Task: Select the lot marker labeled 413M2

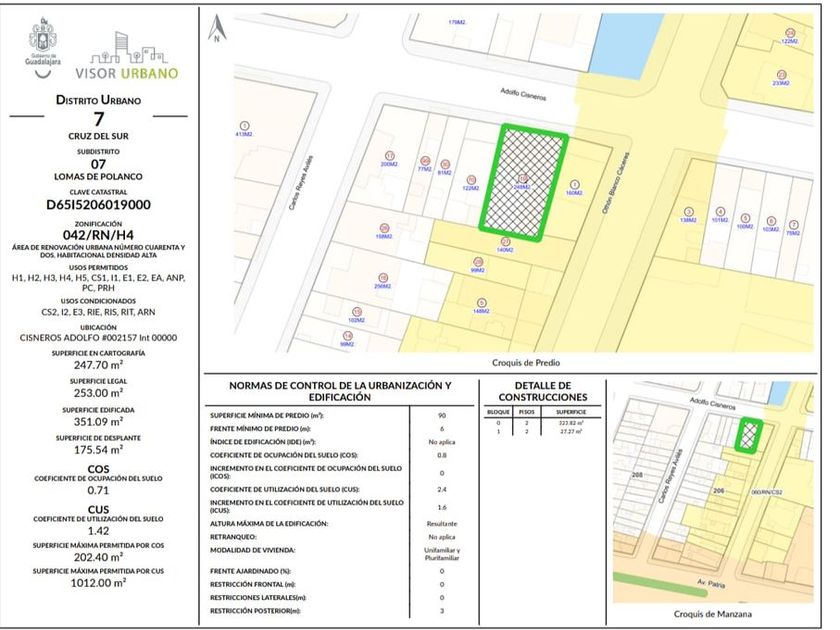Action: coord(245,126)
